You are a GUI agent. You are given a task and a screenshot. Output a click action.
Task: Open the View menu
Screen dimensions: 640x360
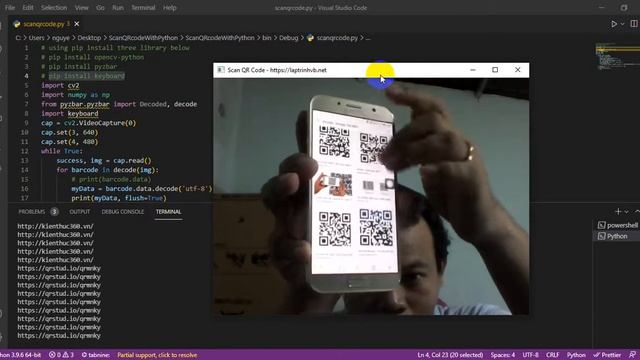point(82,7)
